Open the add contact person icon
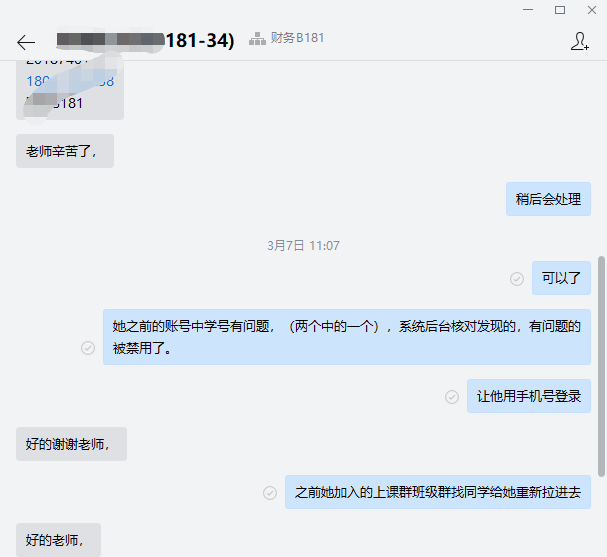This screenshot has width=607, height=557. point(580,41)
